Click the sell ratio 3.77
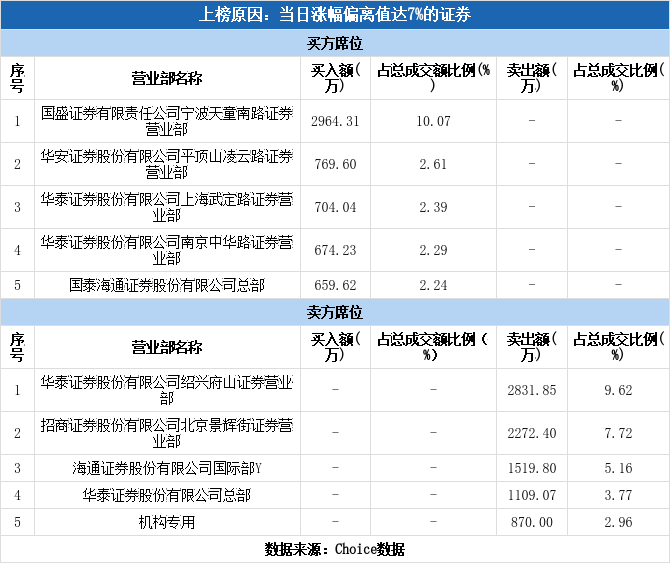670x563 pixels. pyautogui.click(x=618, y=496)
